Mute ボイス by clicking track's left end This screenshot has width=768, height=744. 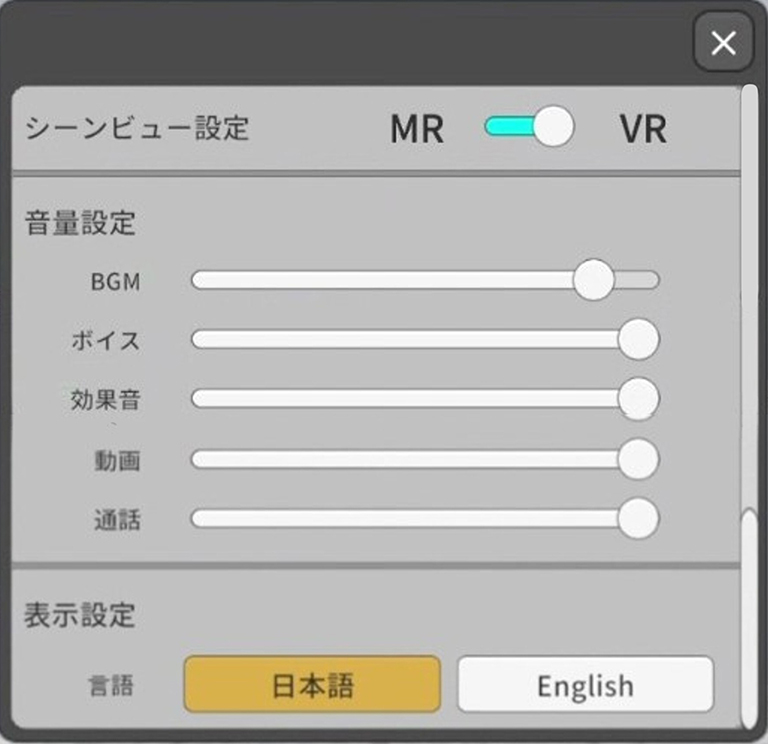click(197, 340)
